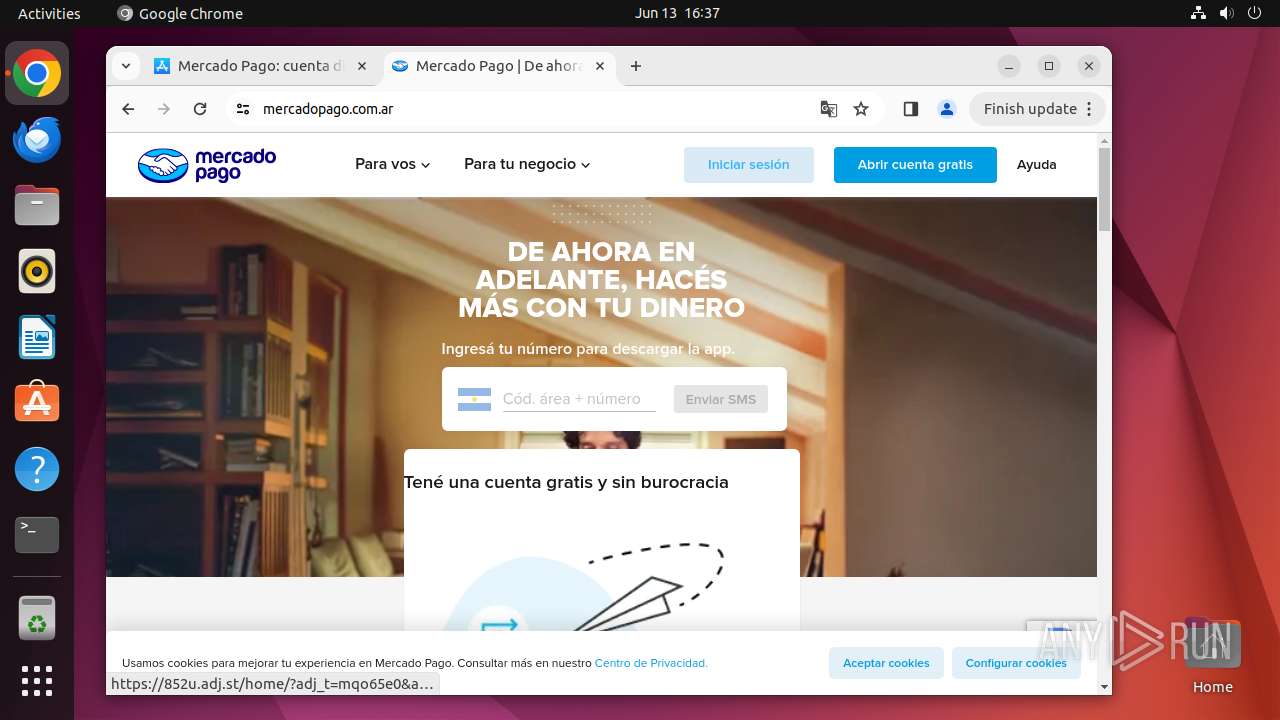Expand the 'Para vos' menu
Viewport: 1280px width, 720px height.
(393, 164)
